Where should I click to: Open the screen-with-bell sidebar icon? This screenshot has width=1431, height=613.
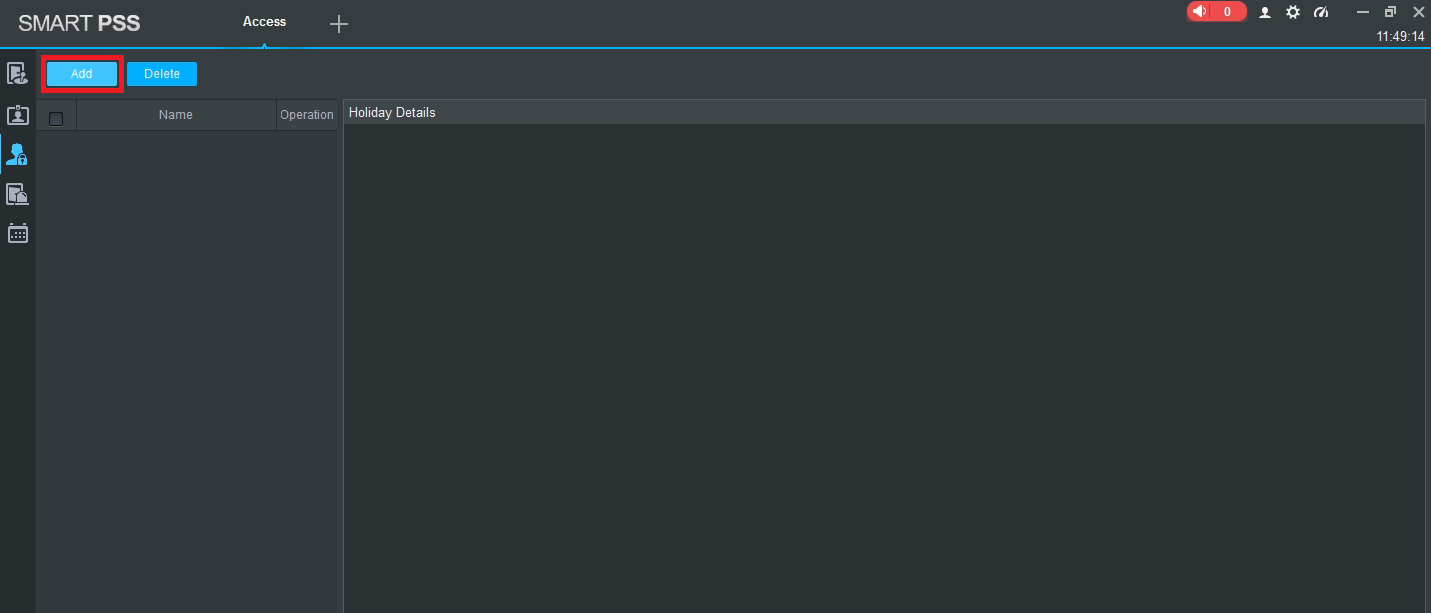point(17,194)
